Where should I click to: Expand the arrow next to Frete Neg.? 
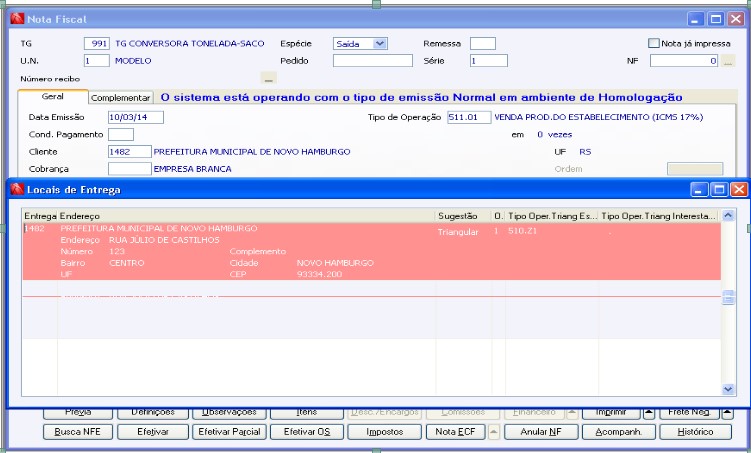[727, 413]
